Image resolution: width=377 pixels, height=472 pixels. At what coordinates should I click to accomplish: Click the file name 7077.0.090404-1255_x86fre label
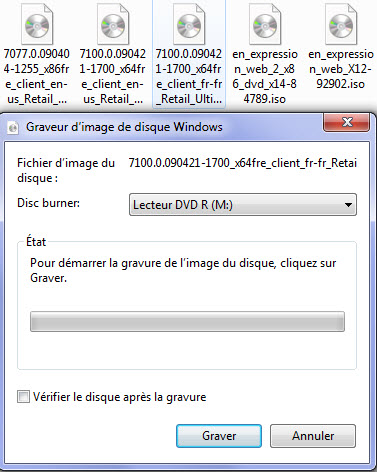point(37,76)
